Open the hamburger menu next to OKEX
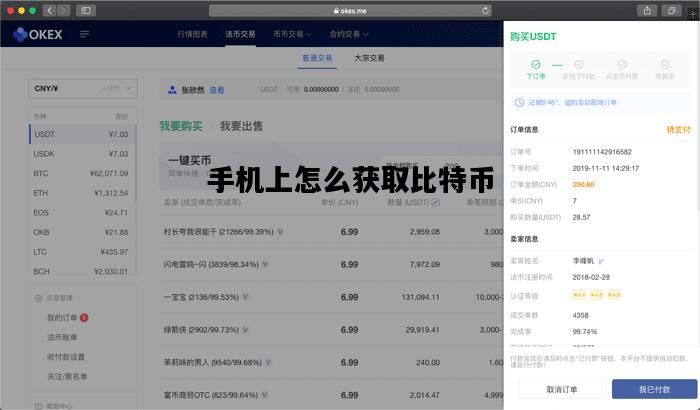Image resolution: width=700 pixels, height=410 pixels. tap(85, 34)
